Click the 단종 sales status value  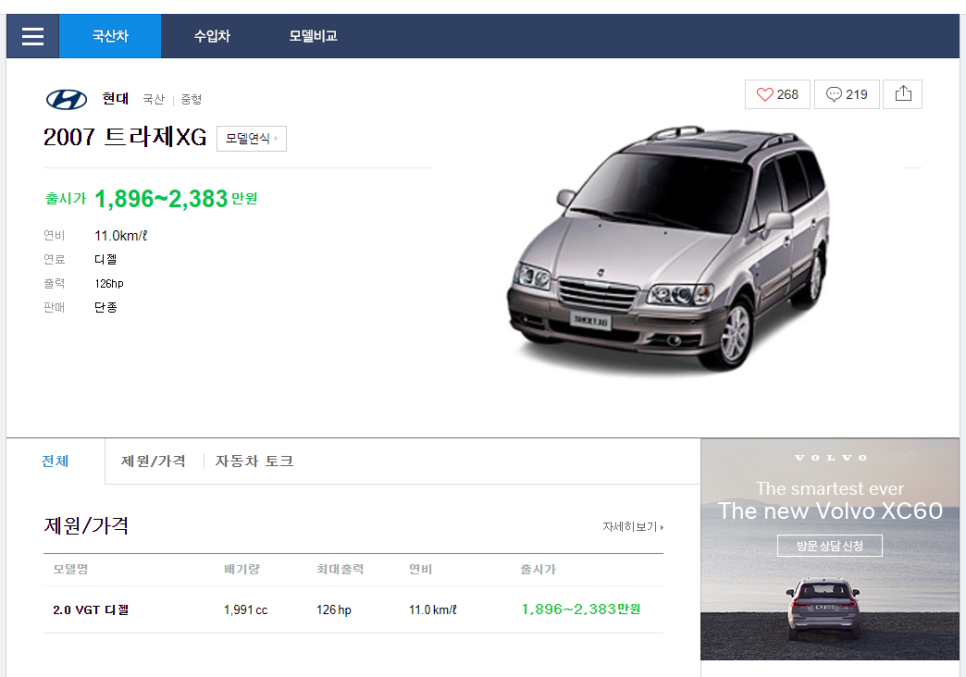pos(105,307)
